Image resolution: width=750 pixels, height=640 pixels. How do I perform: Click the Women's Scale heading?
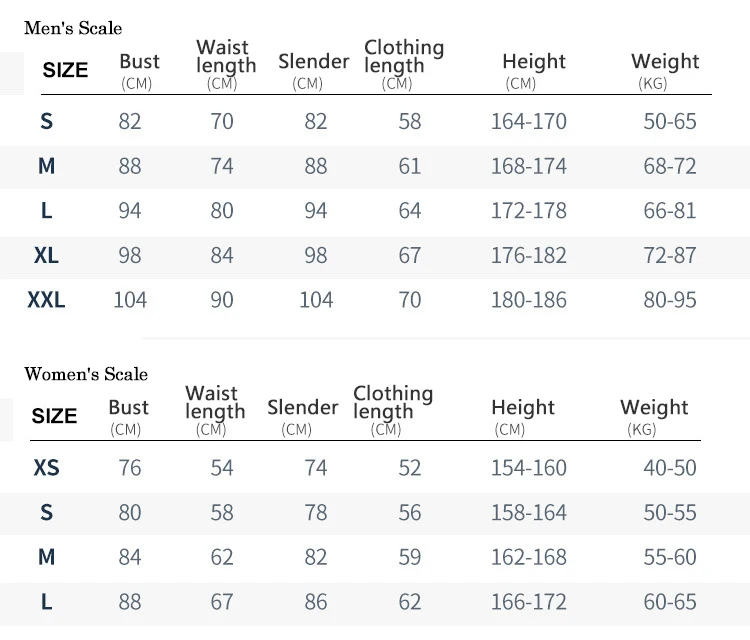(x=86, y=374)
